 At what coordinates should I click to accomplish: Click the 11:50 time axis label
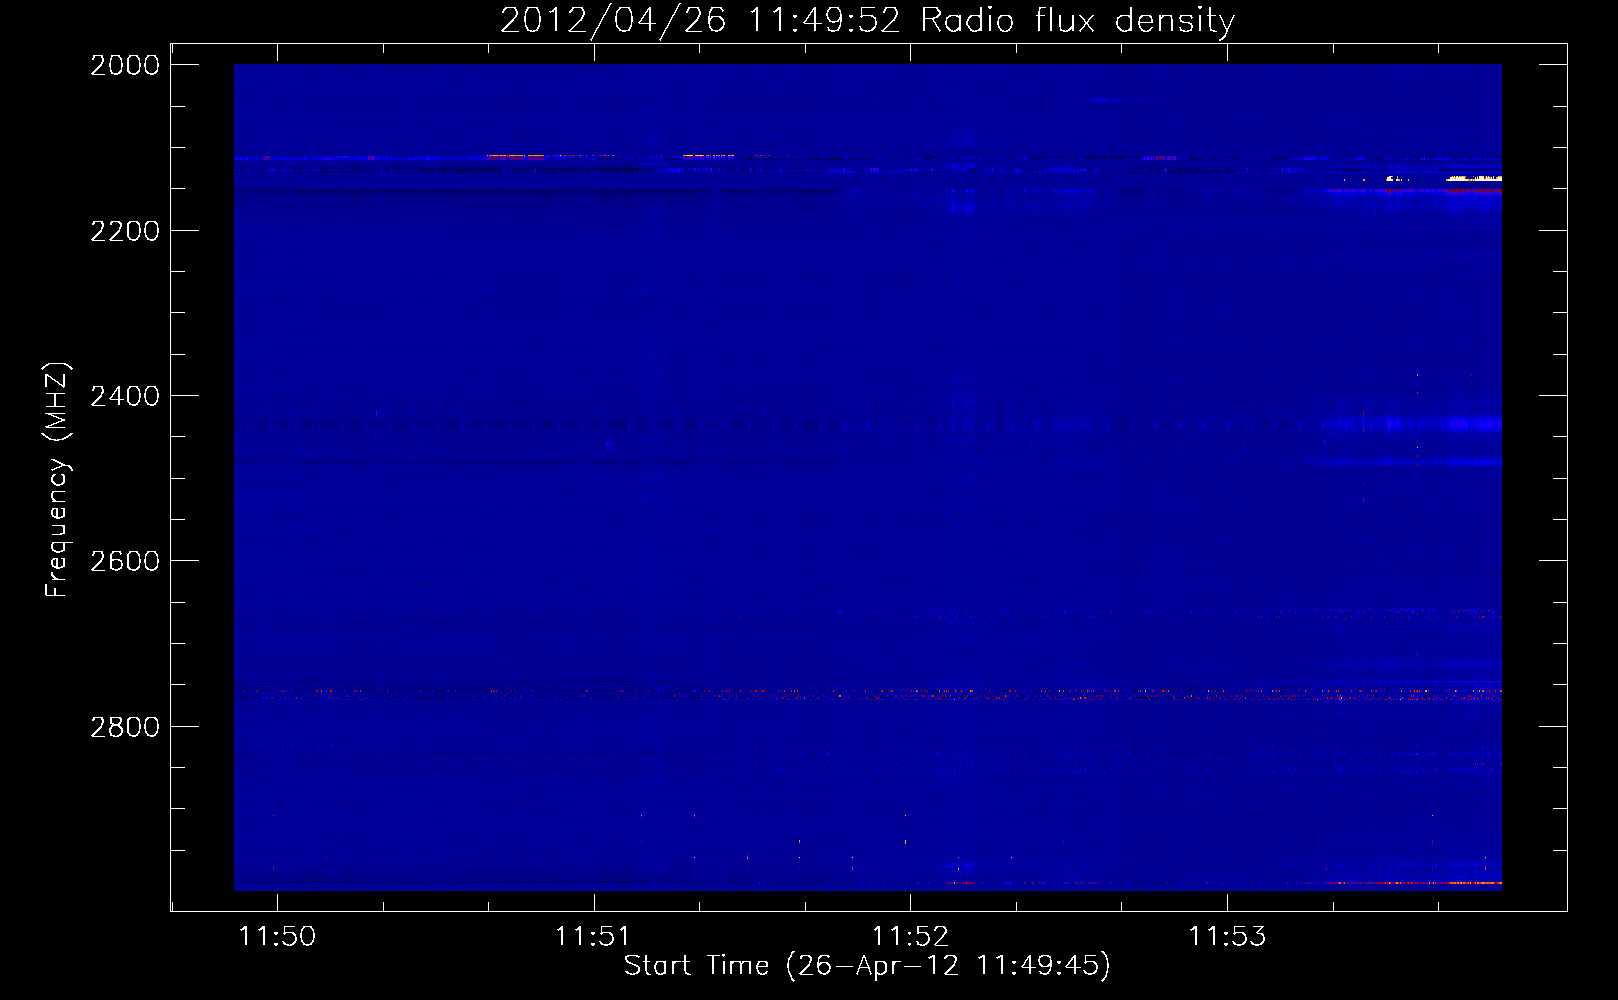[x=277, y=936]
